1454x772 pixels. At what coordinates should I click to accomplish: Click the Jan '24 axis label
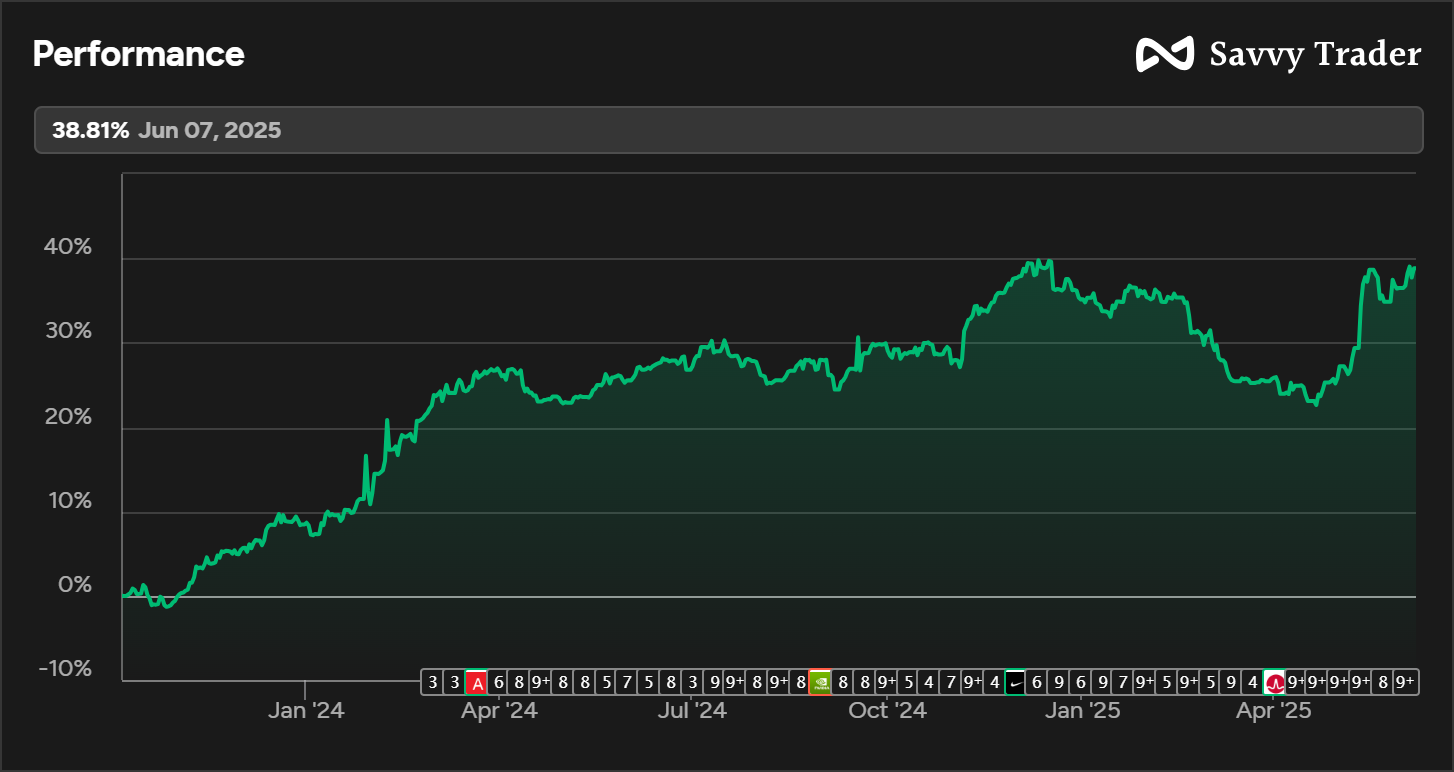pos(306,711)
